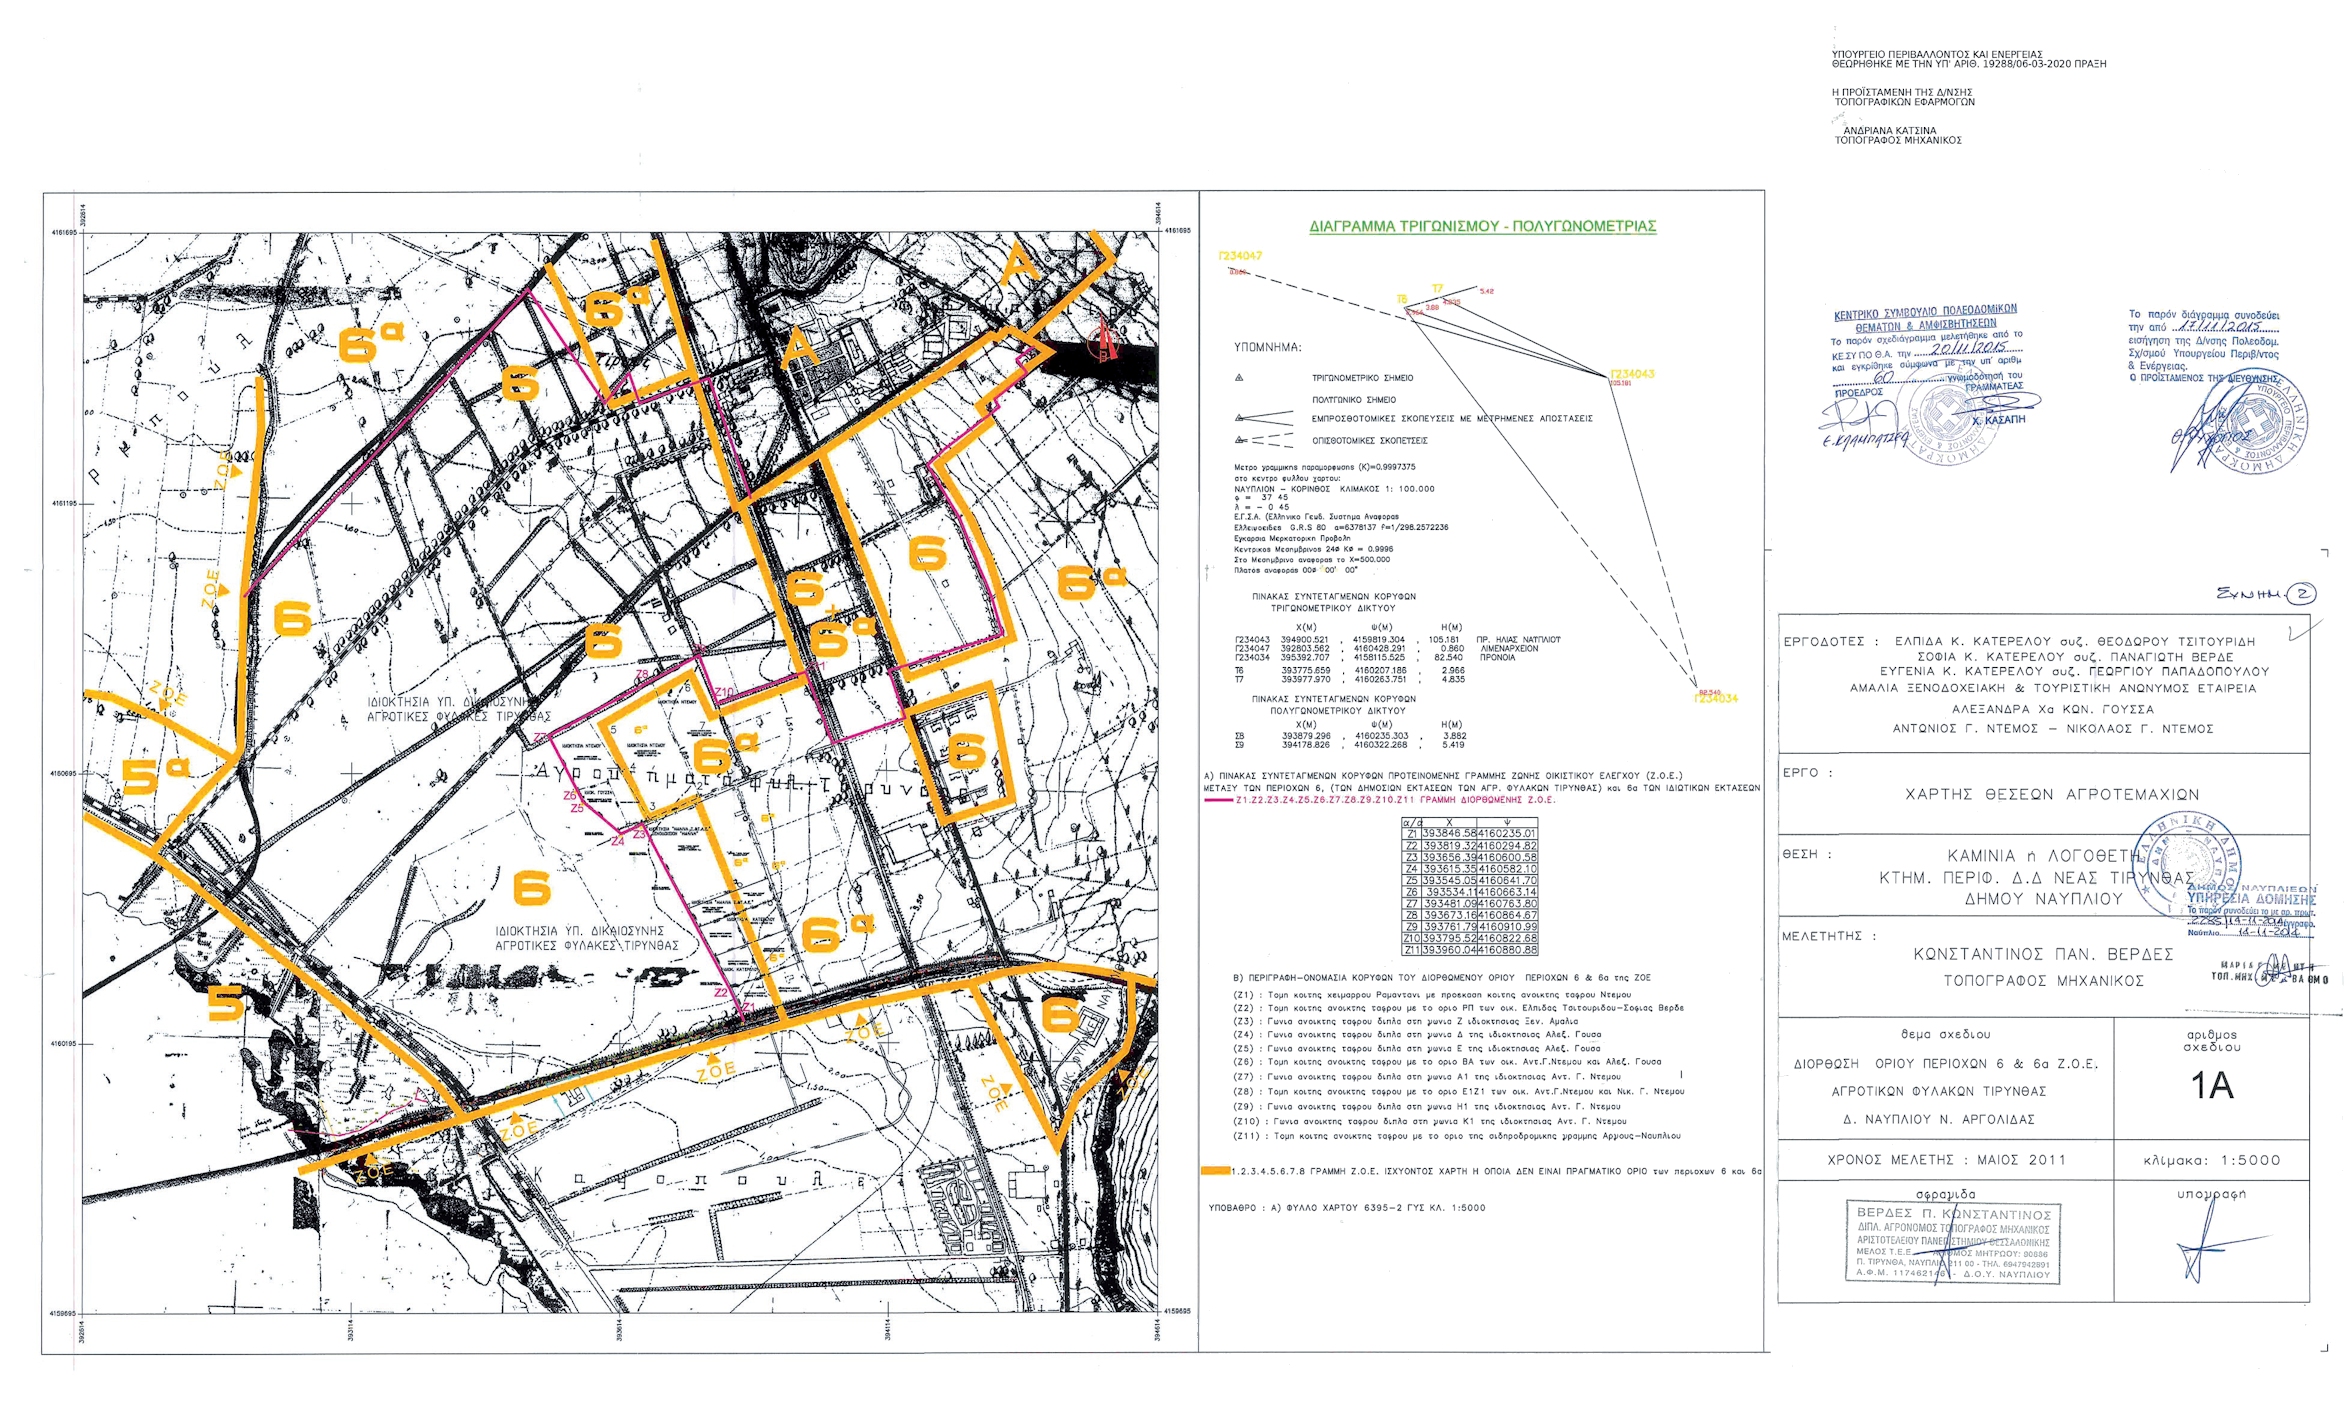Click the large orange 5 zone label

pyautogui.click(x=225, y=1003)
